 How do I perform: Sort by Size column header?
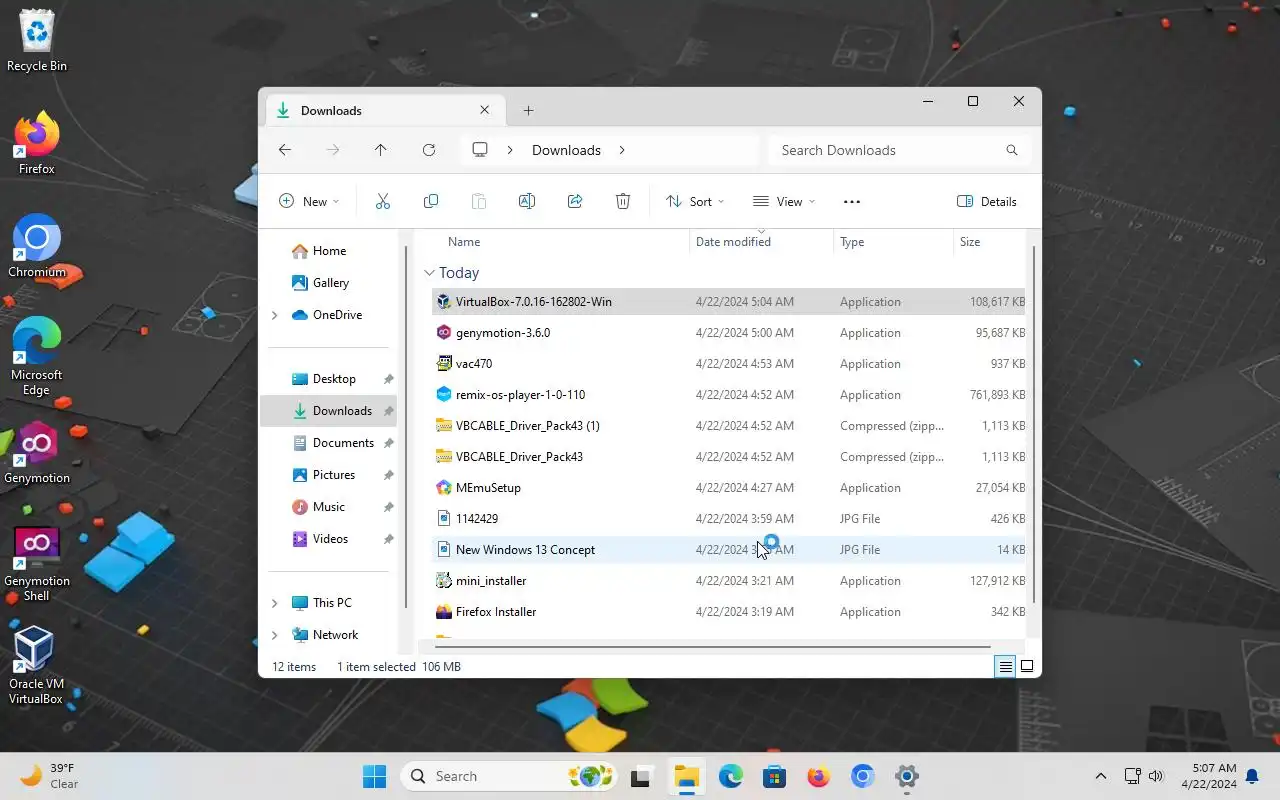pos(970,242)
